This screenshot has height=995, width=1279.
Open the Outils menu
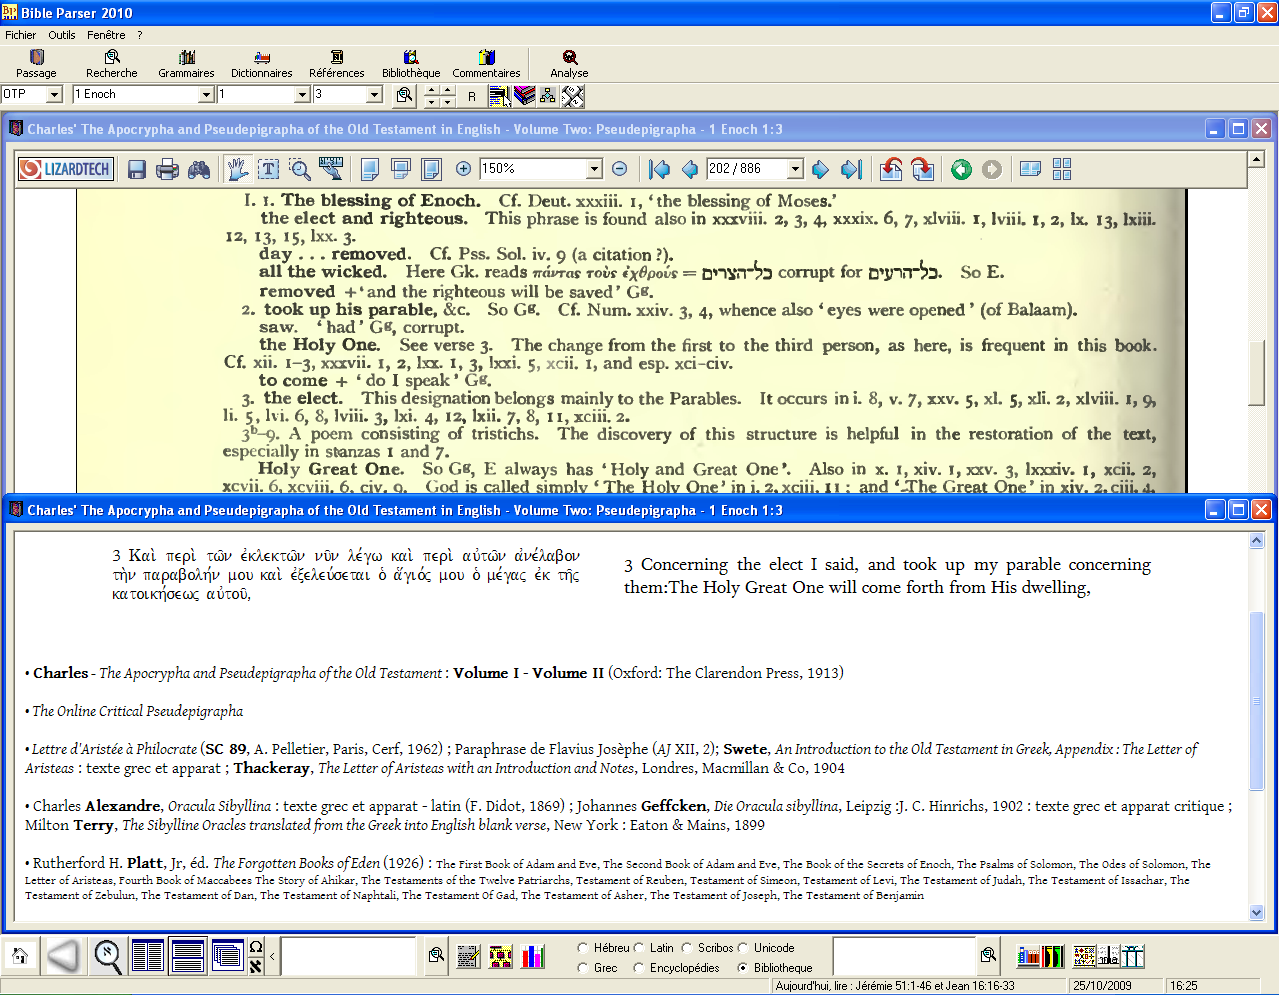(62, 35)
